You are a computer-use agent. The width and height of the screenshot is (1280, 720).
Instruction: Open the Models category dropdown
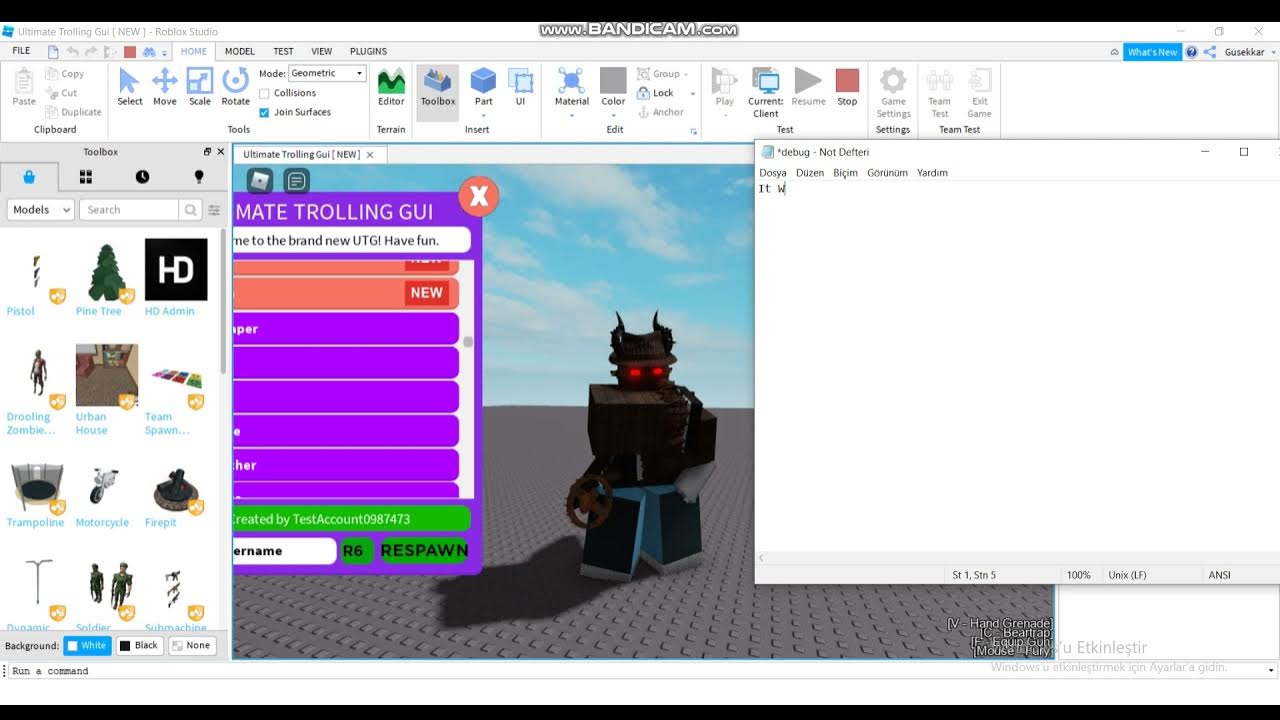[x=40, y=210]
